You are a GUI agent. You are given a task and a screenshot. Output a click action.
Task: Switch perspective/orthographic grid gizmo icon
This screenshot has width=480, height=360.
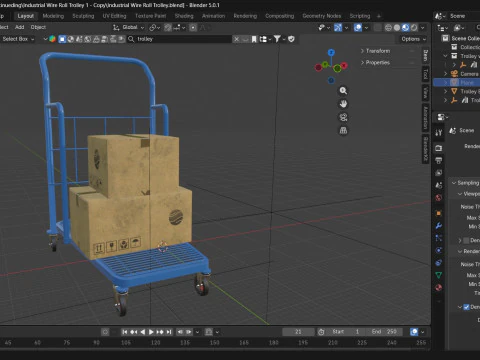click(x=343, y=131)
